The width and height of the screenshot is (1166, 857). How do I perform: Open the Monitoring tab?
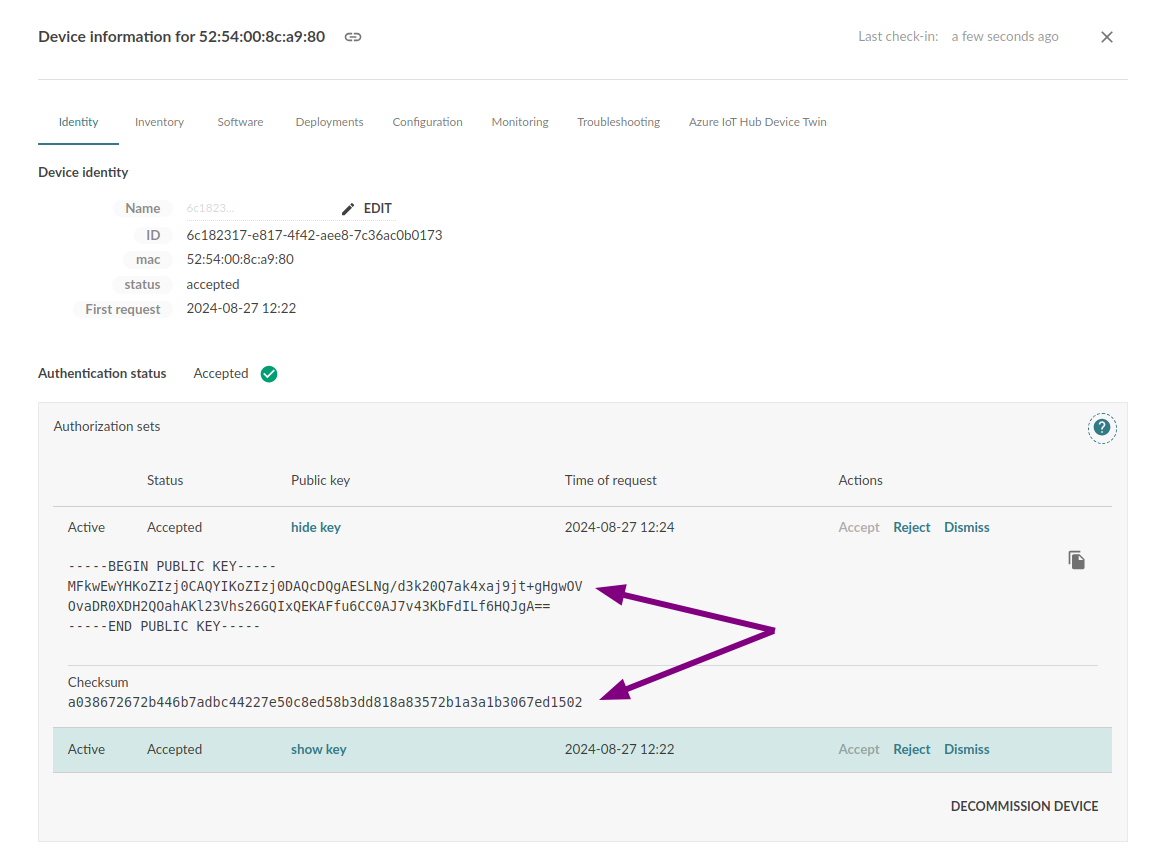519,122
